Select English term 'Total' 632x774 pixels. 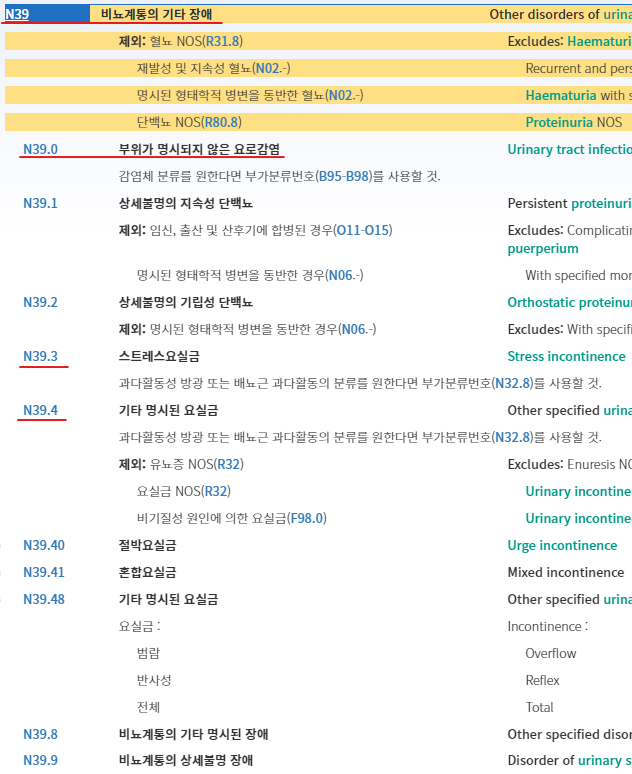click(x=540, y=707)
